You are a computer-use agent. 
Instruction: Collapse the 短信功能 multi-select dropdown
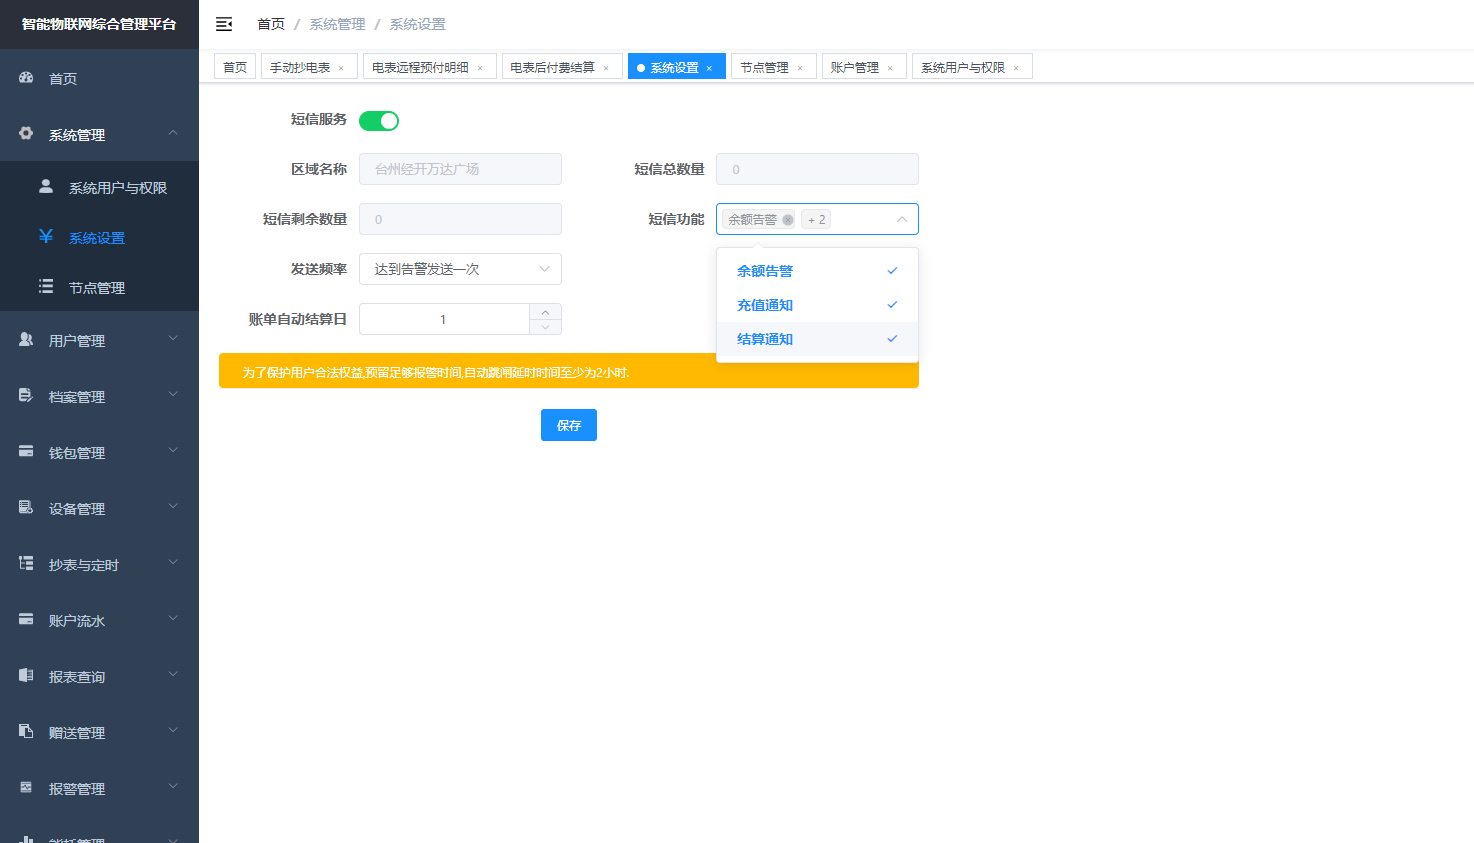901,219
